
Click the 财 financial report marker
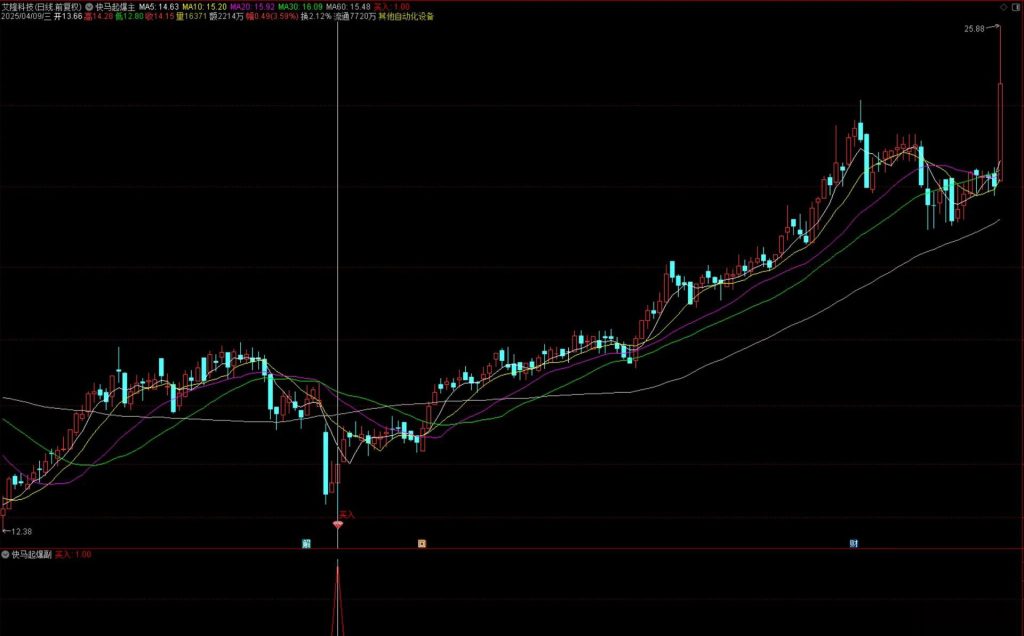point(854,543)
